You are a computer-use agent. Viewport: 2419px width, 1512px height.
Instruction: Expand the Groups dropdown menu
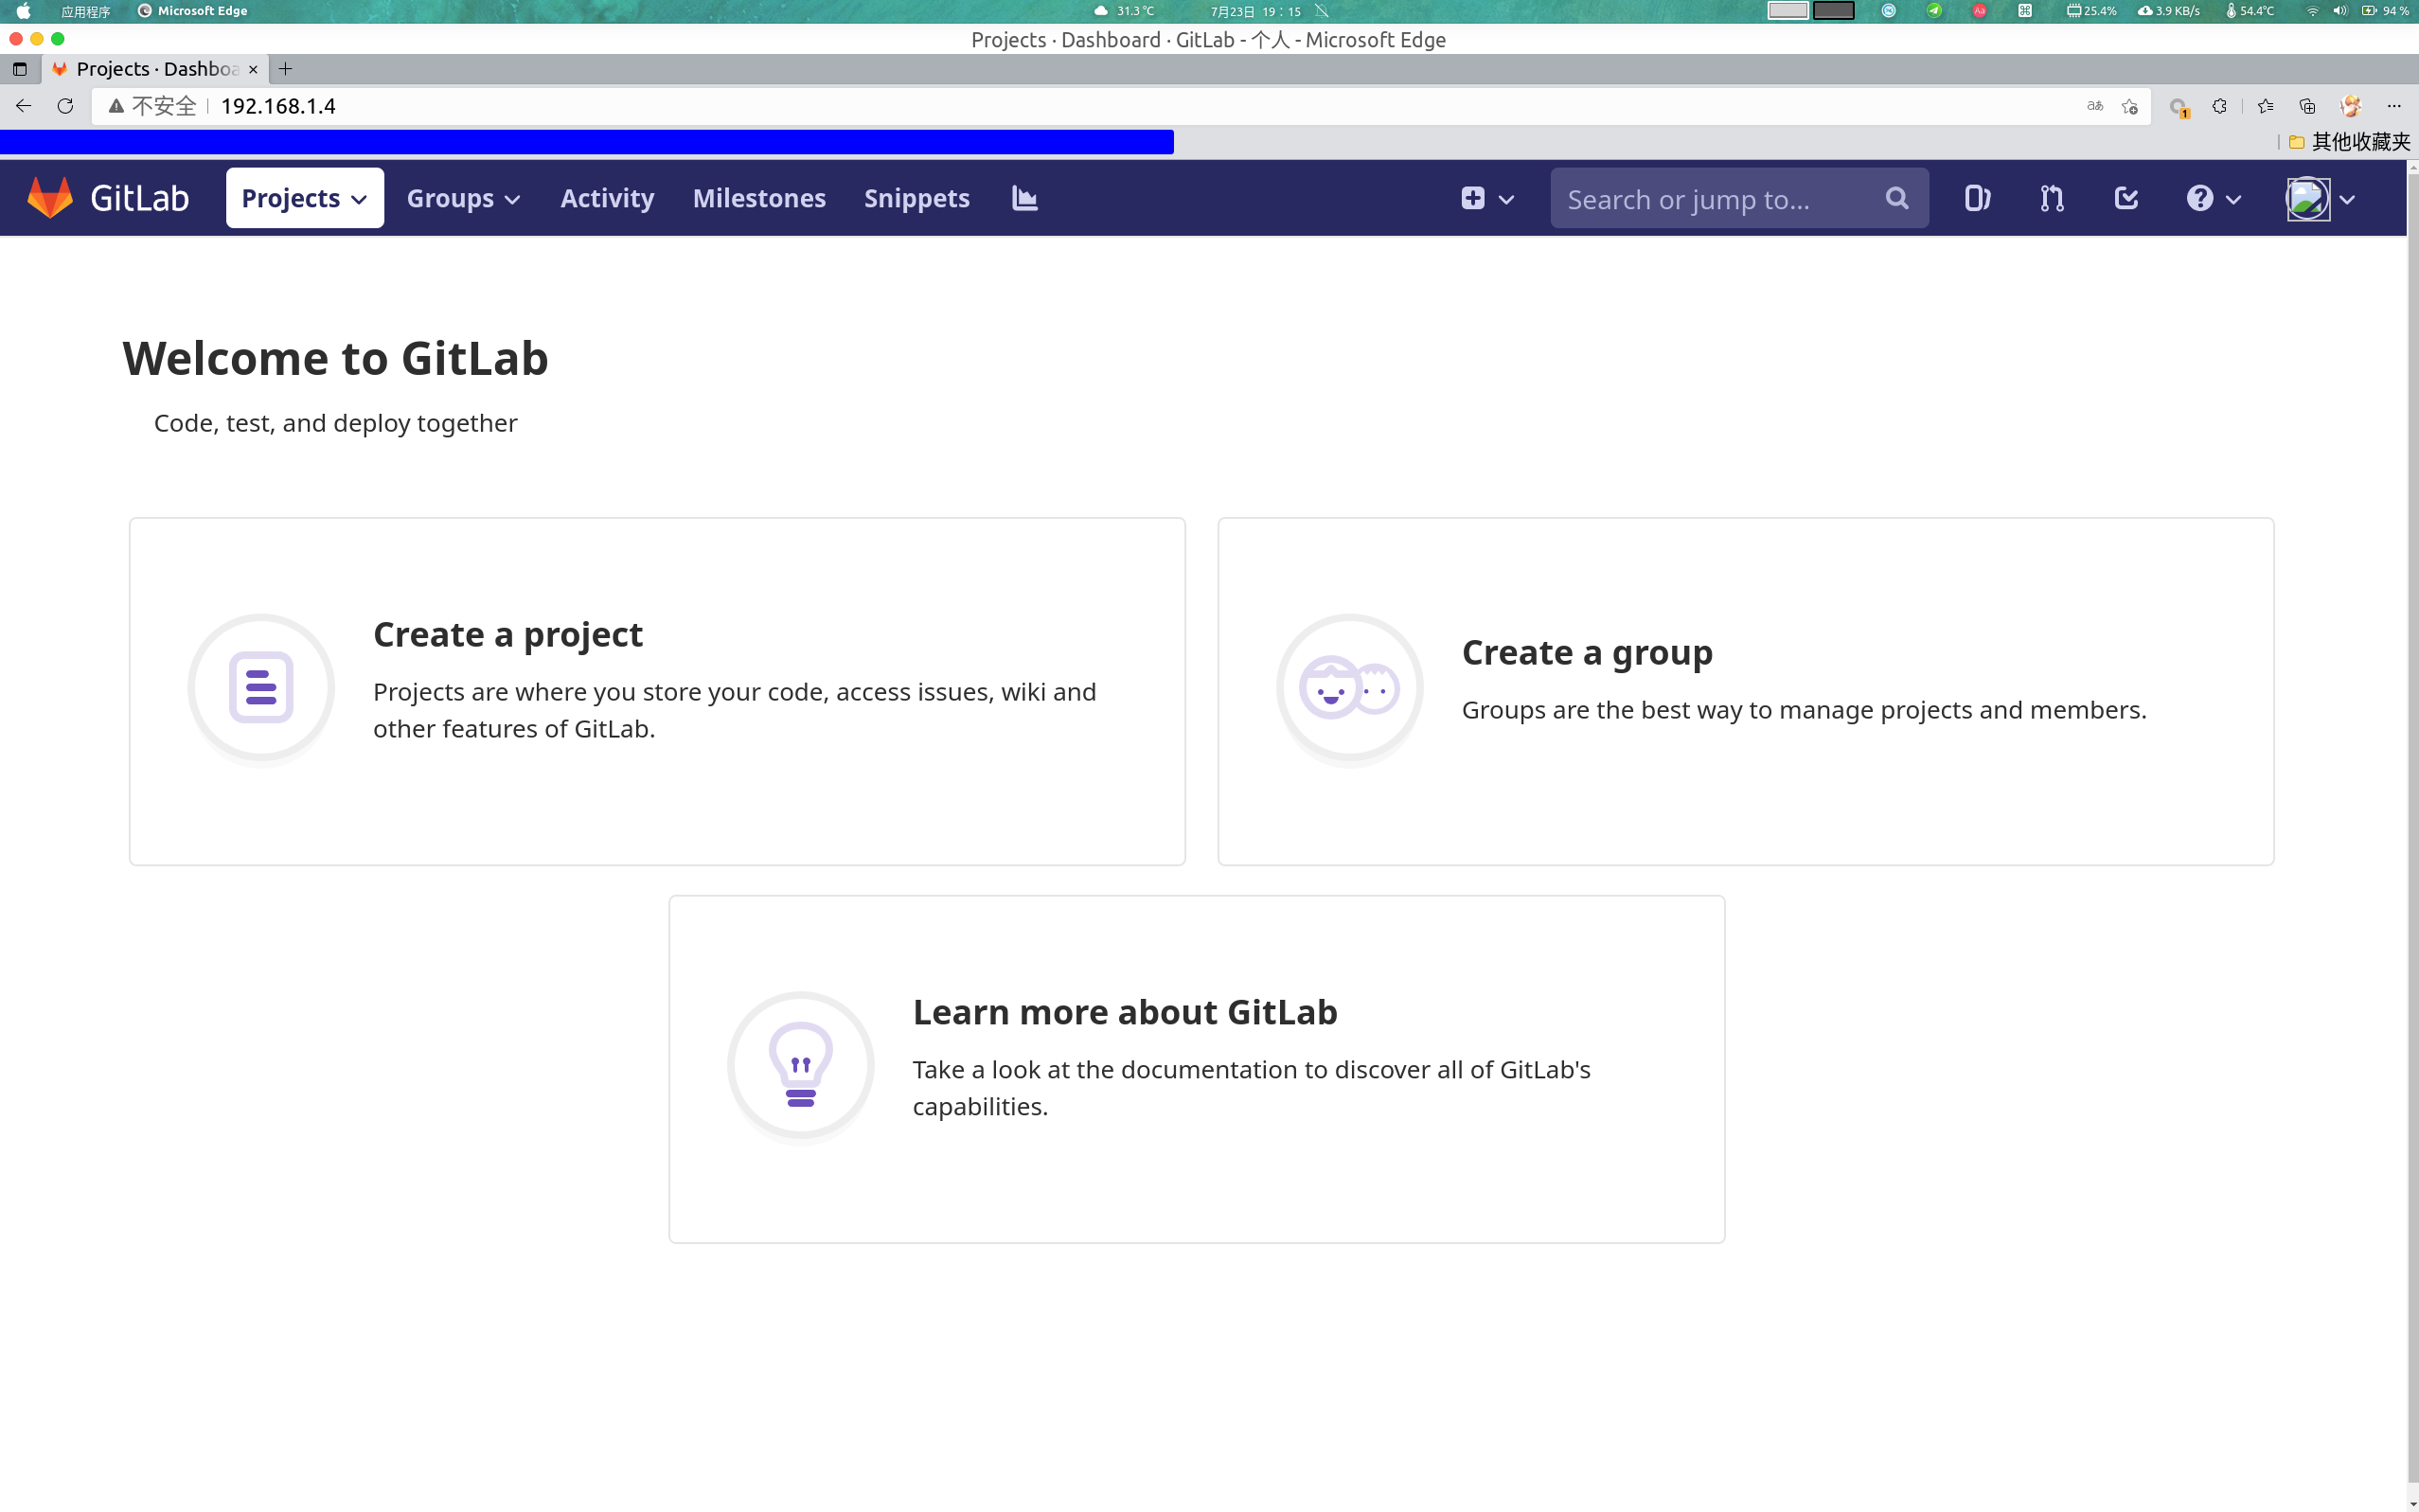point(463,198)
